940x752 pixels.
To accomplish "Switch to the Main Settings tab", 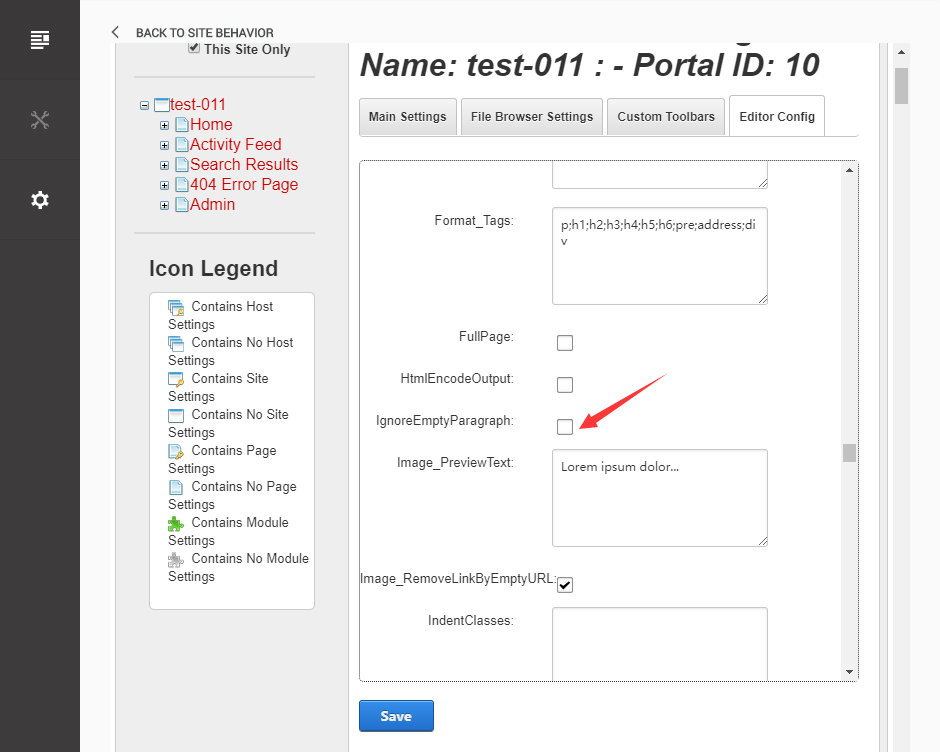I will click(408, 117).
